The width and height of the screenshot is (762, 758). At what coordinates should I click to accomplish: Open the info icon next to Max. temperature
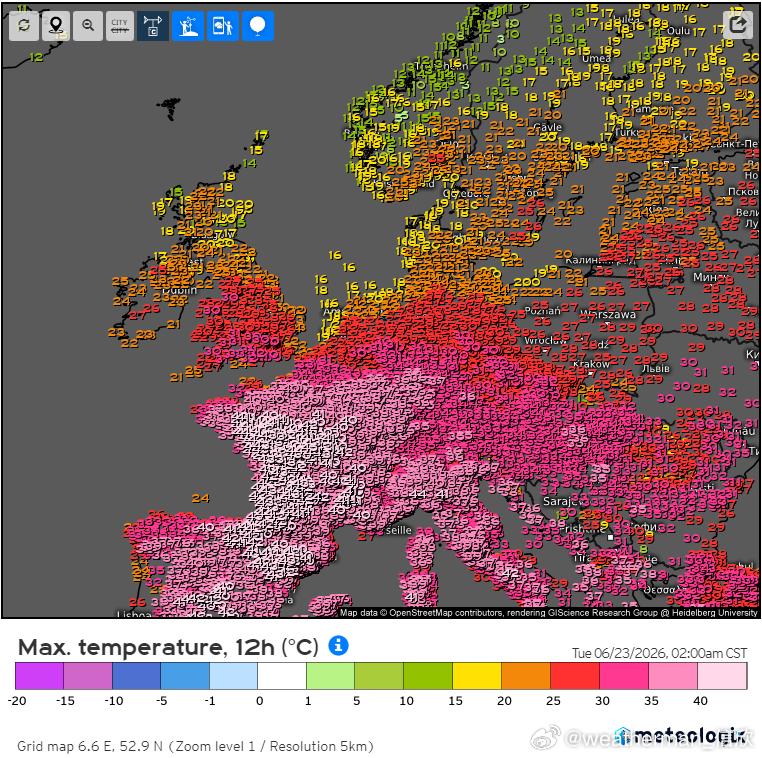pyautogui.click(x=338, y=645)
